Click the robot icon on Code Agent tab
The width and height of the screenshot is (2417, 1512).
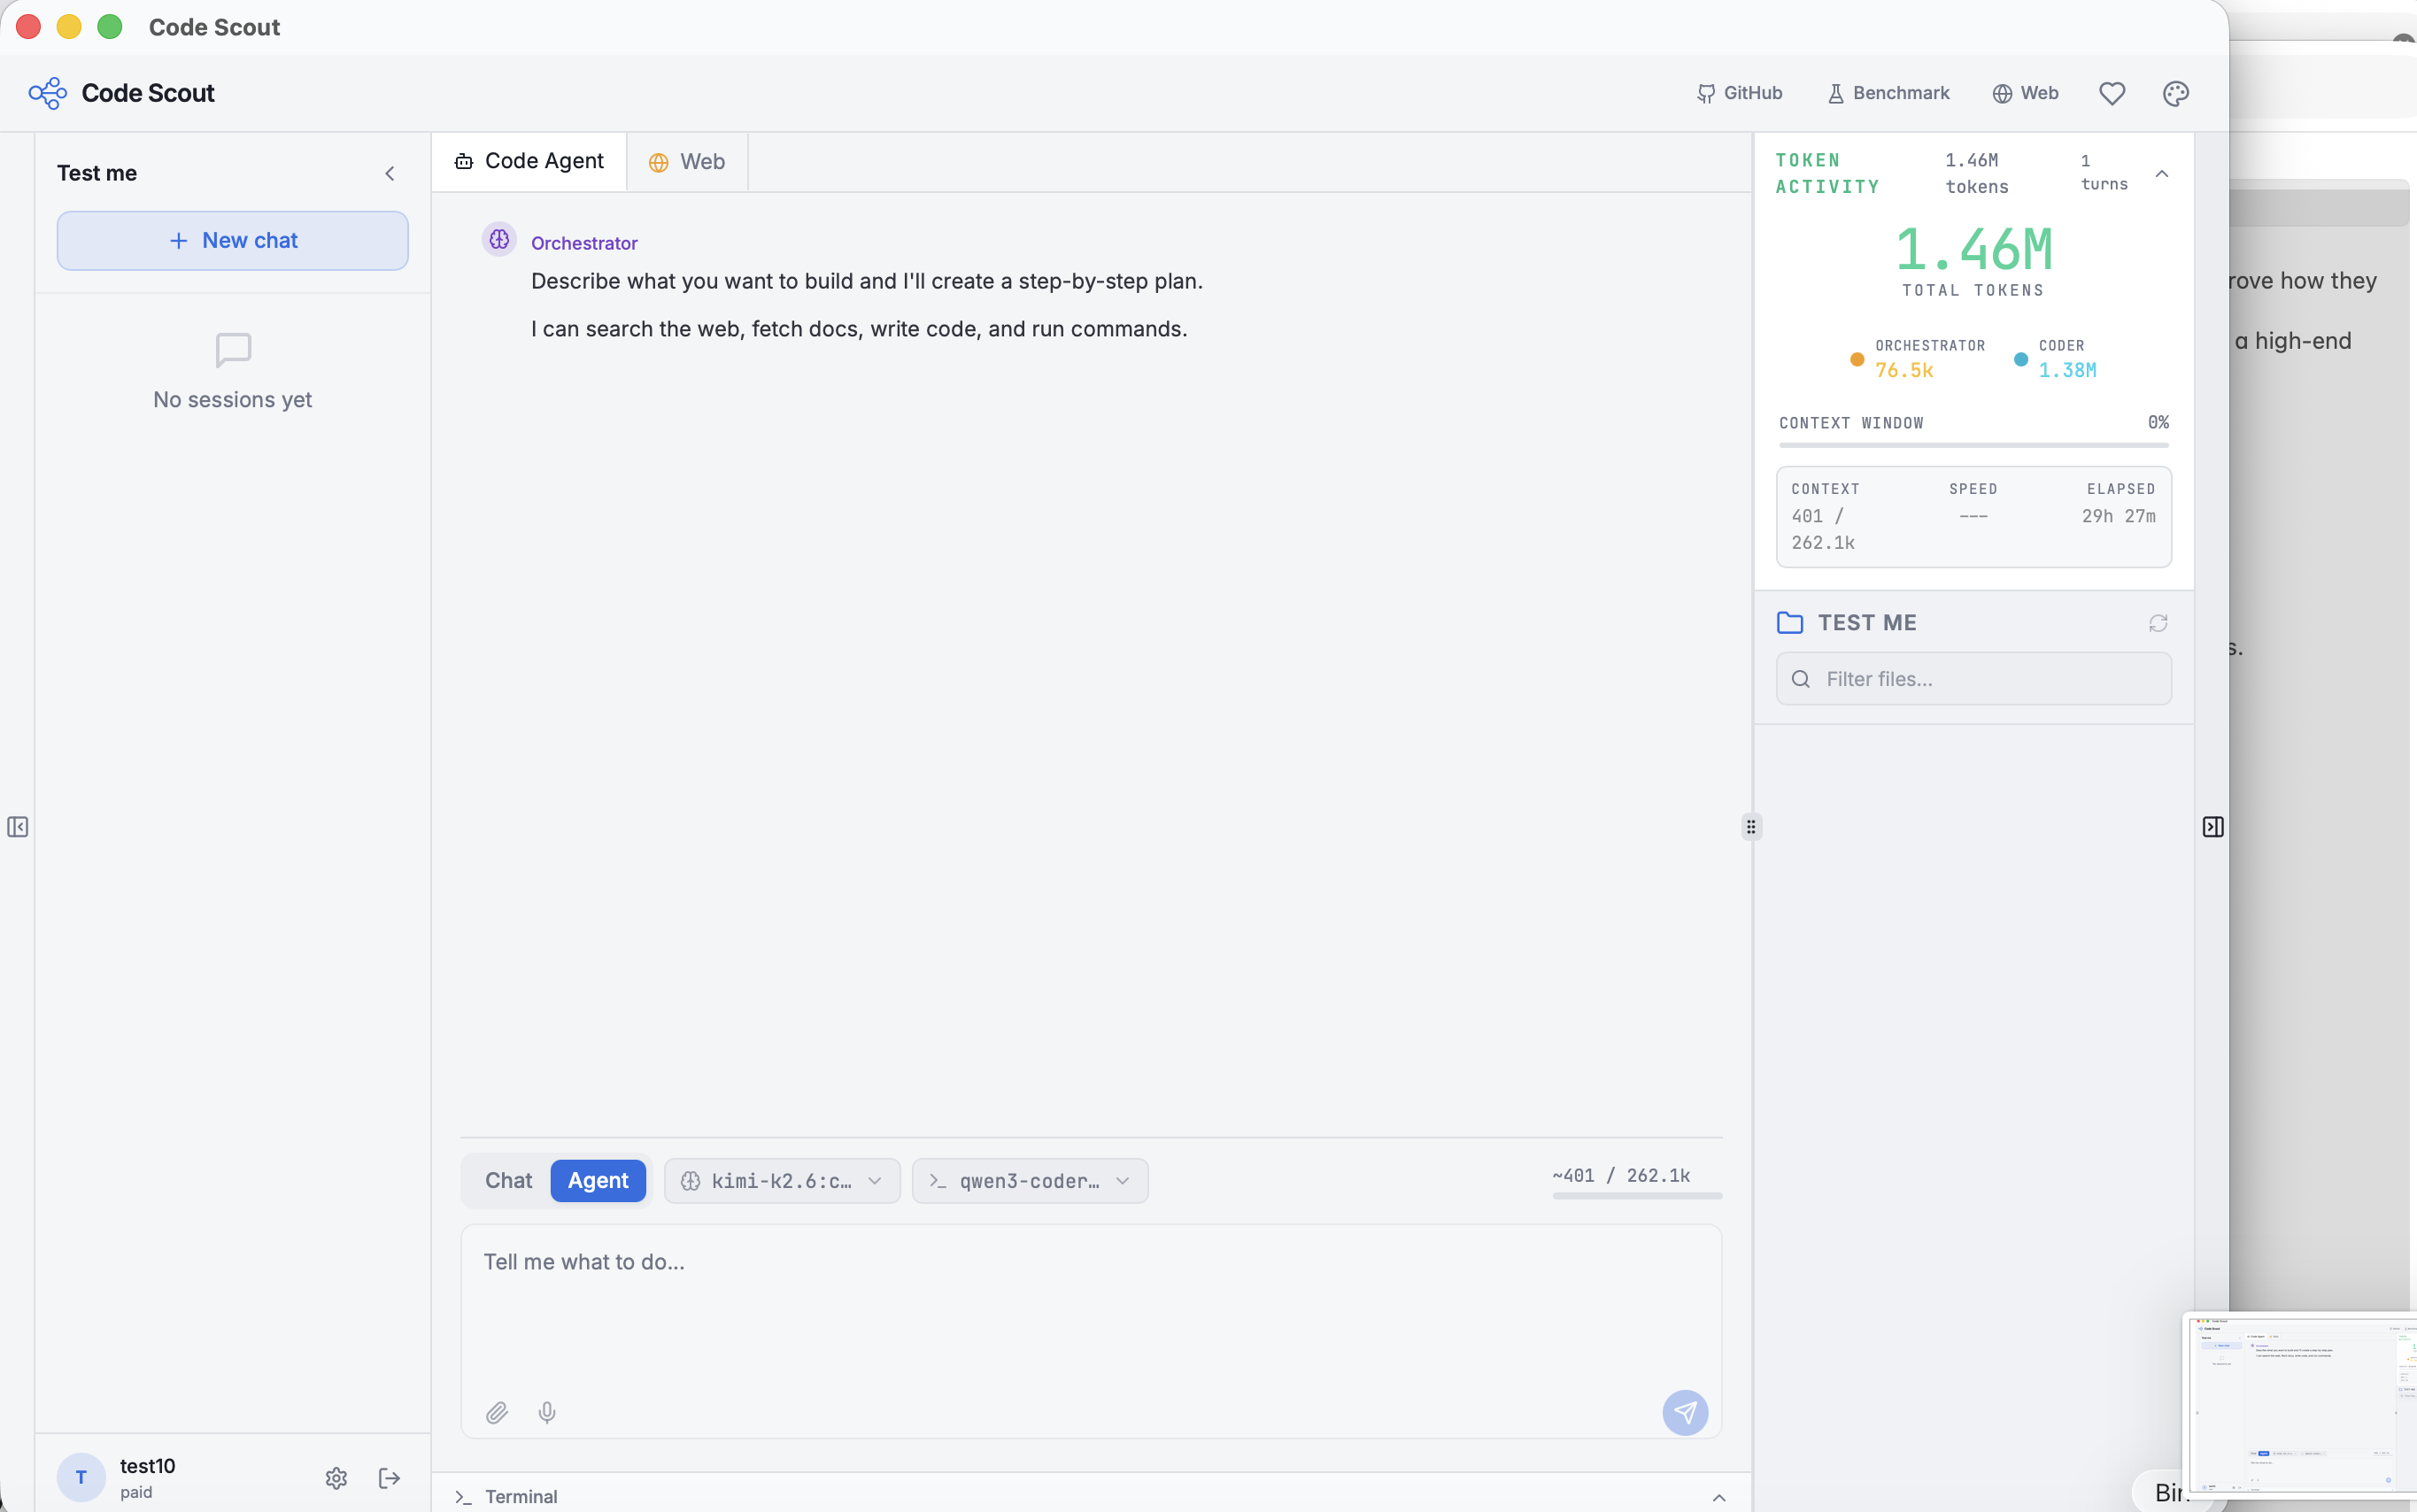(x=463, y=162)
